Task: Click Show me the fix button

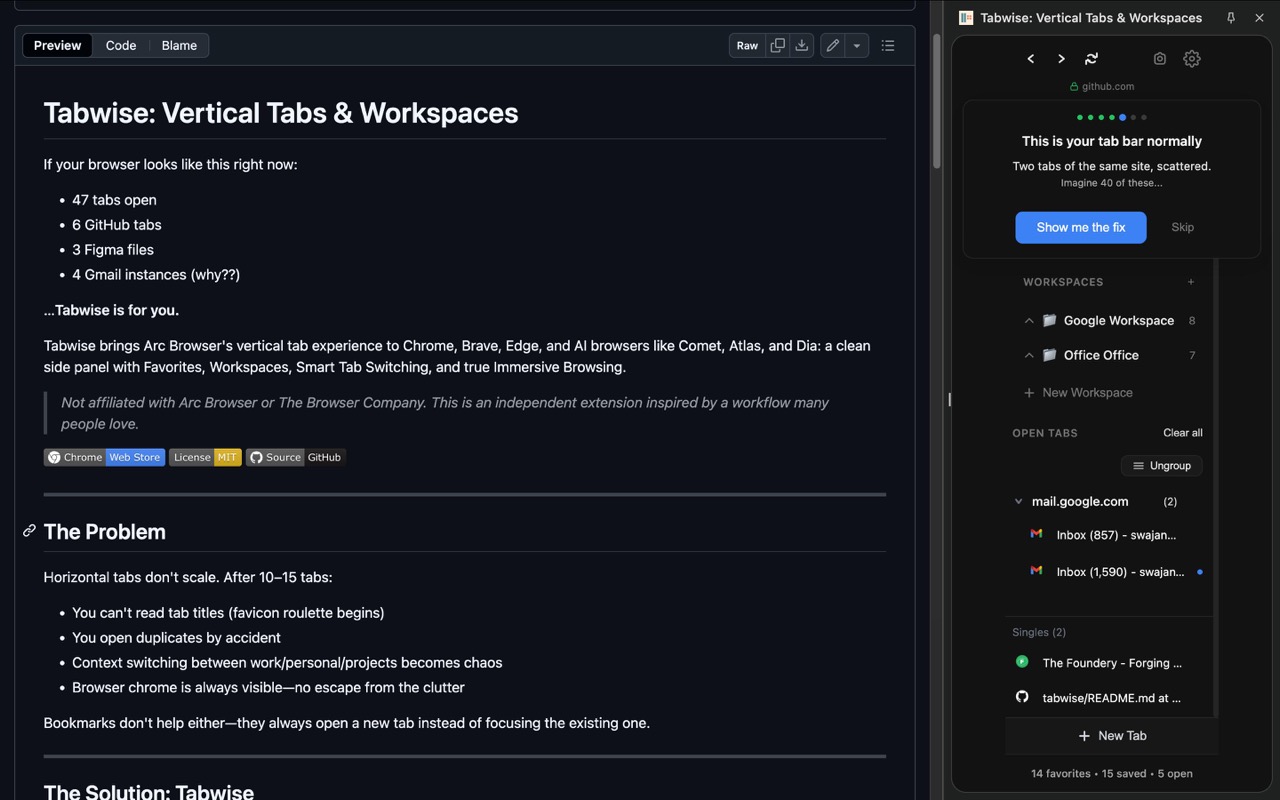Action: pyautogui.click(x=1081, y=227)
